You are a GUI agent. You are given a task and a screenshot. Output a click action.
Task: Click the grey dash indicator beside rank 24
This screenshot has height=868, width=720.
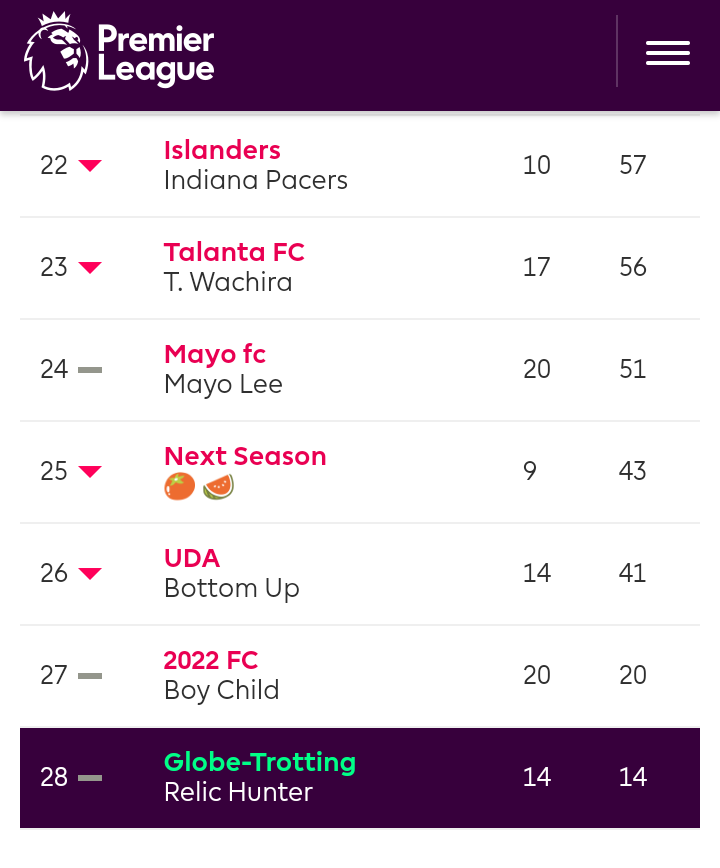click(90, 370)
